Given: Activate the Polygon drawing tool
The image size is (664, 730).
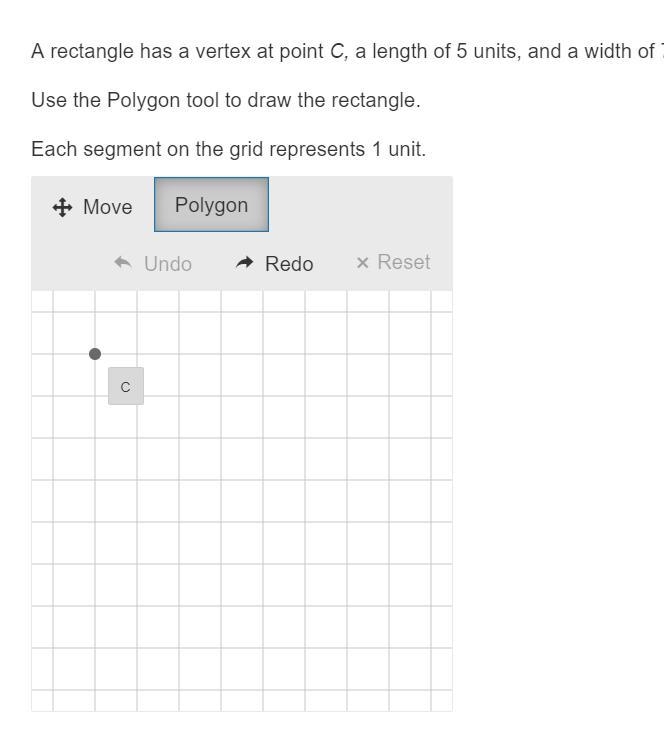Looking at the screenshot, I should [211, 204].
